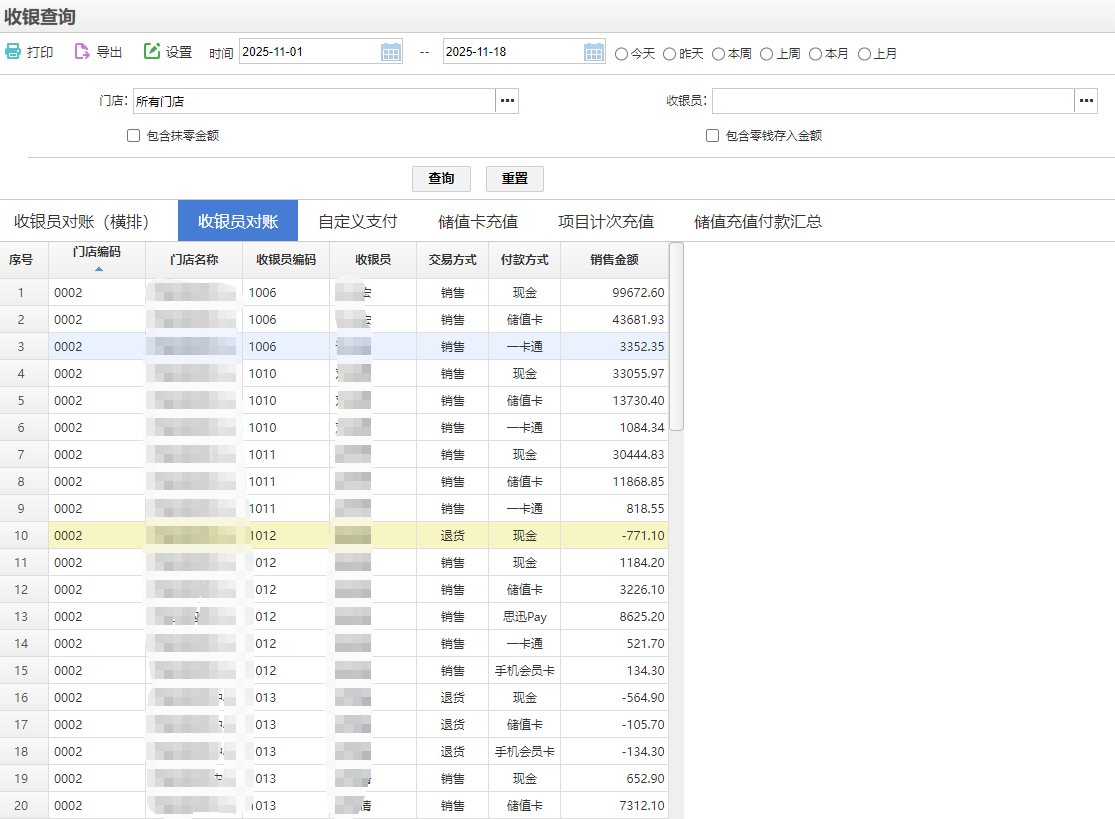Select the 今天 radio button

click(621, 54)
